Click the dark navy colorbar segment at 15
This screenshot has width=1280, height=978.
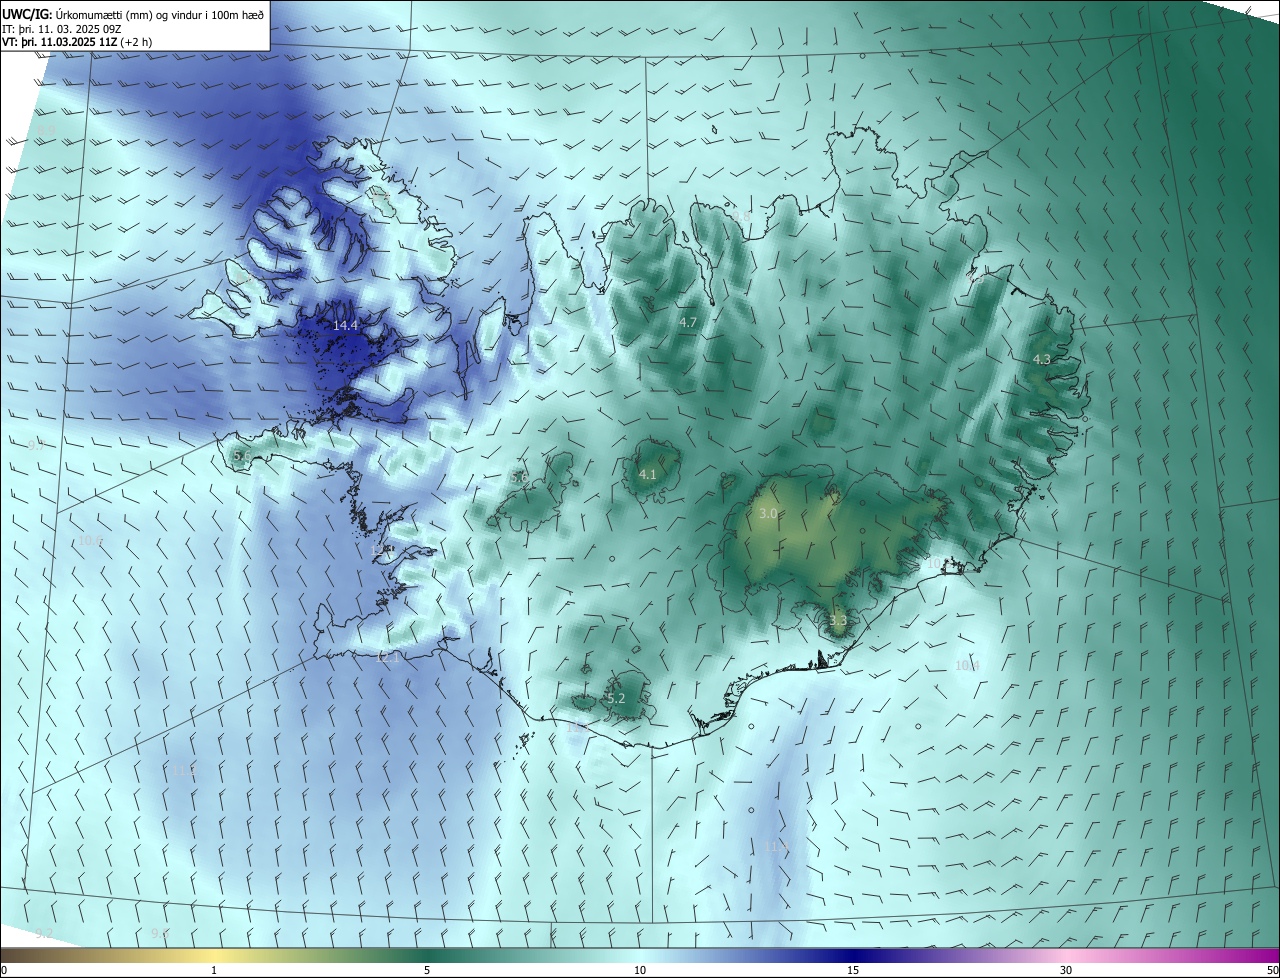pos(853,955)
